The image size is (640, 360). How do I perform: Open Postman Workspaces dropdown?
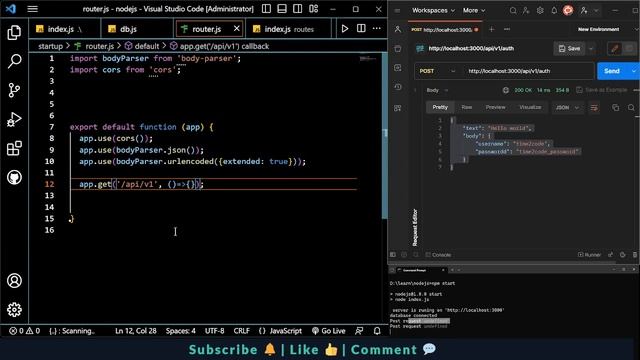[x=433, y=10]
